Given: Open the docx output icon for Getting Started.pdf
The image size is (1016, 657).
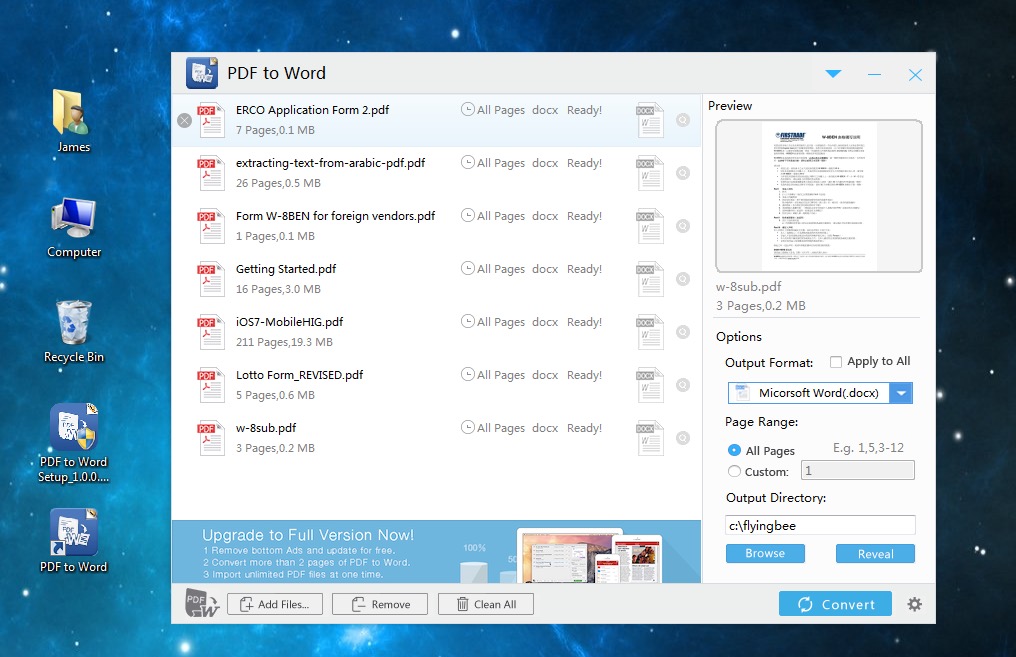Looking at the screenshot, I should pos(650,279).
